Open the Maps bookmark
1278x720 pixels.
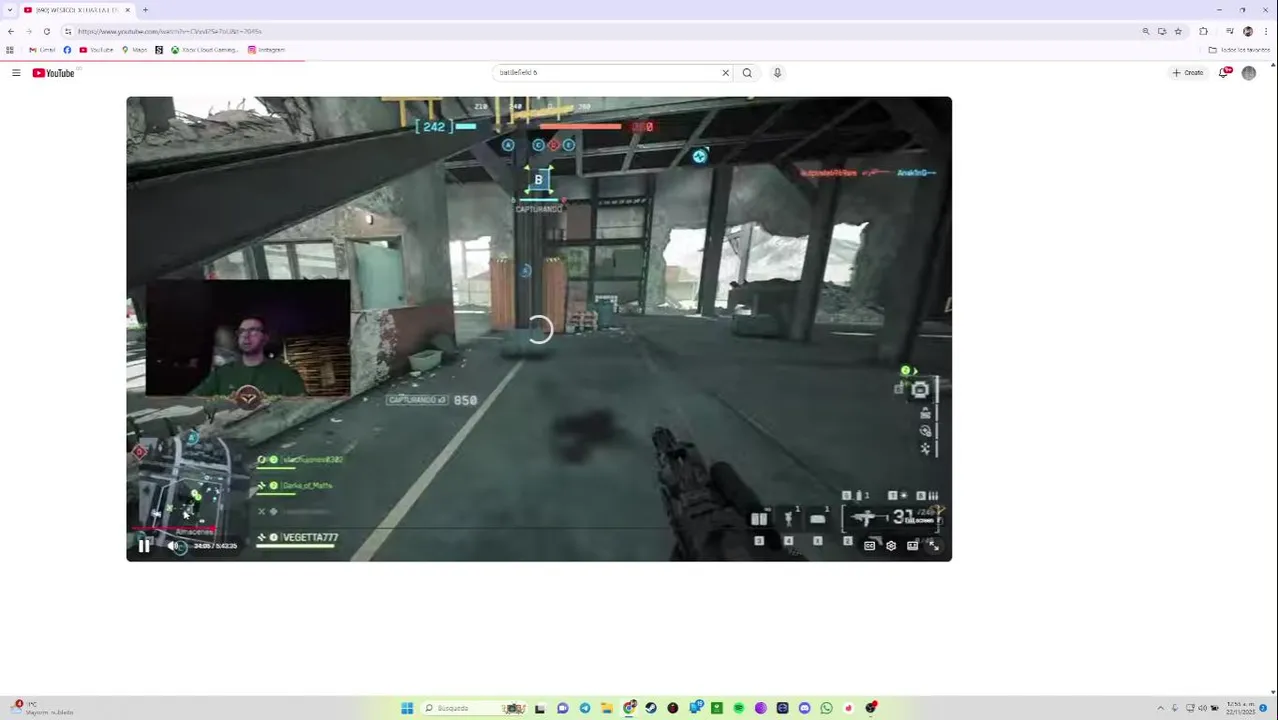134,50
